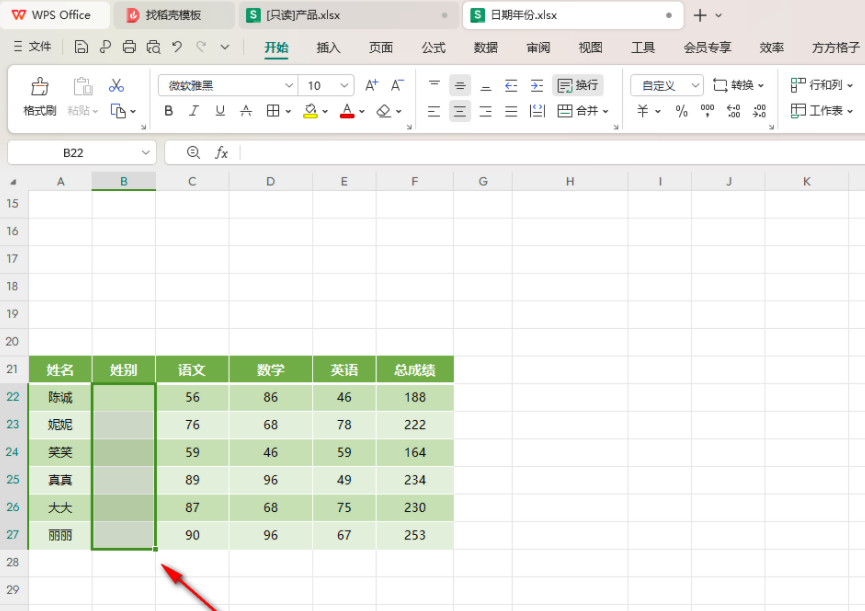Screen dimensions: 865x611
Task: Click the 行和列 button
Action: [x=821, y=85]
